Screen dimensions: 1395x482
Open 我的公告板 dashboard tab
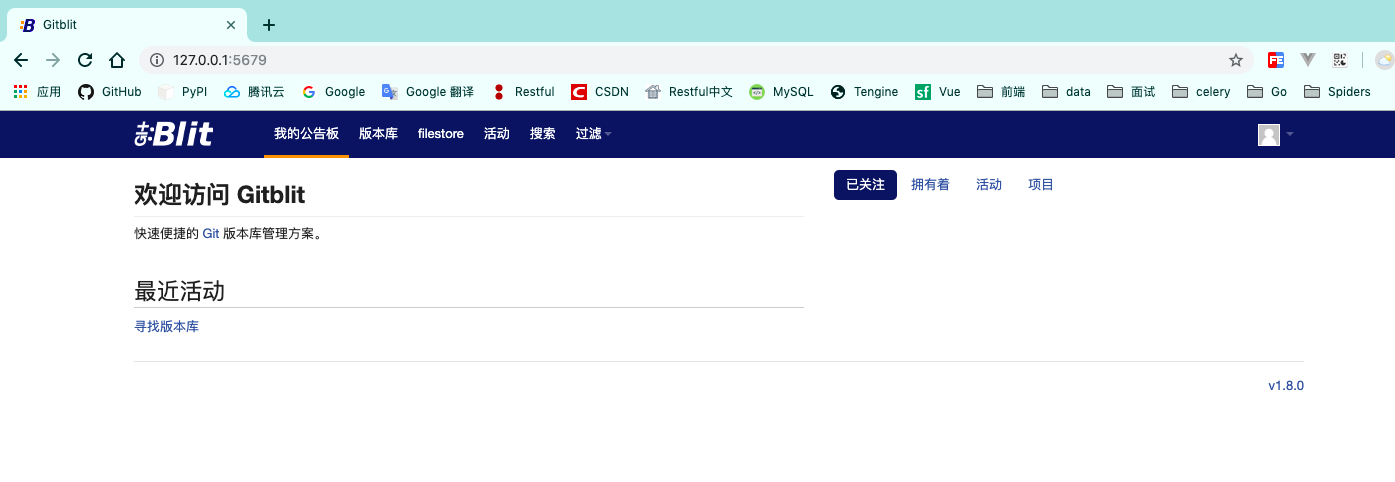(306, 134)
